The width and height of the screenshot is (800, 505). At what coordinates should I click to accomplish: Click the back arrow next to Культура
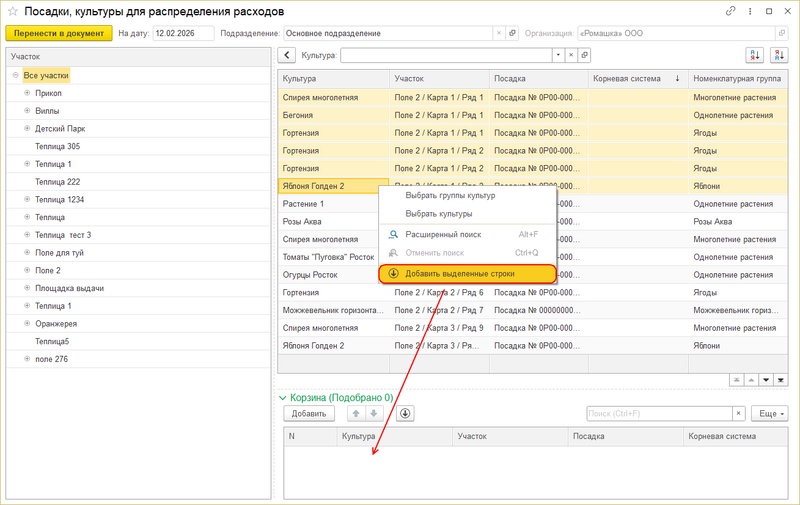(287, 56)
